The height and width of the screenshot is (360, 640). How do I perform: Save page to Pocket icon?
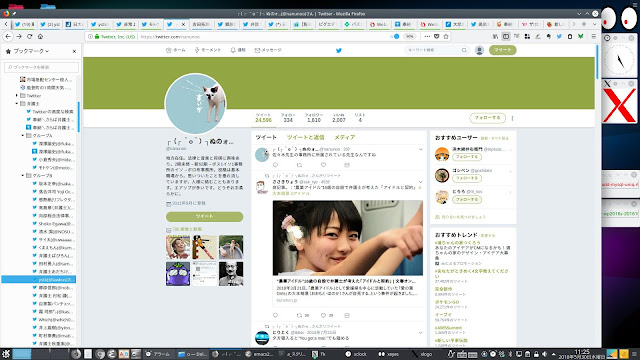[436, 36]
